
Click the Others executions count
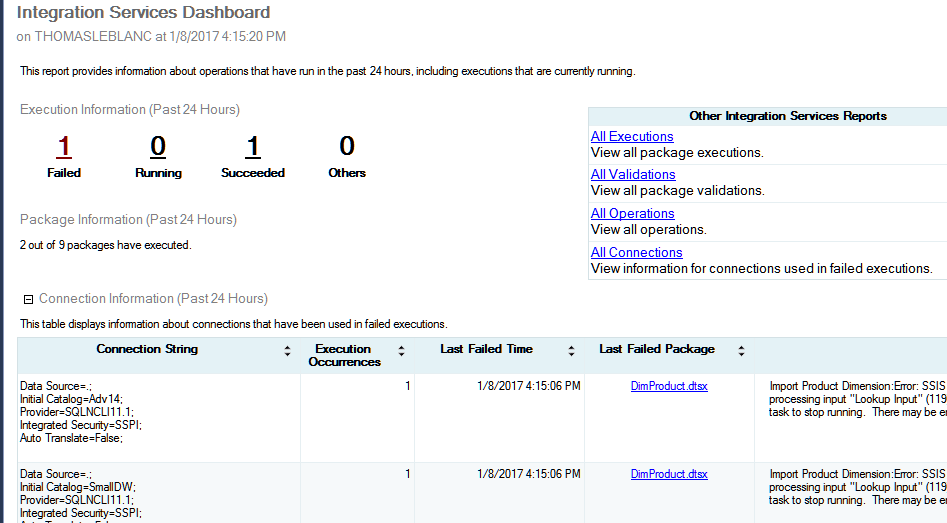click(347, 147)
